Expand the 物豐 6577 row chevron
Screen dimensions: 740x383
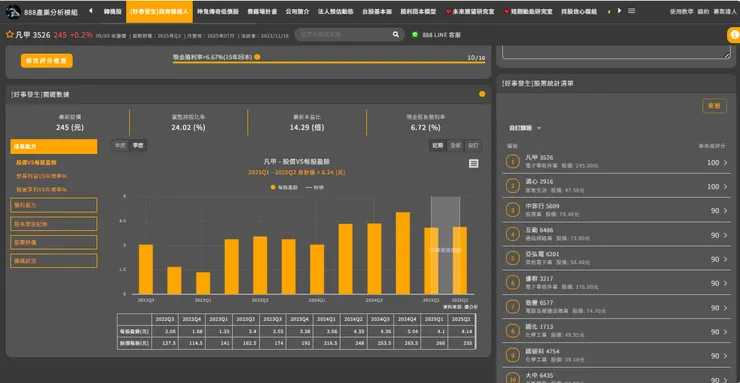point(725,308)
